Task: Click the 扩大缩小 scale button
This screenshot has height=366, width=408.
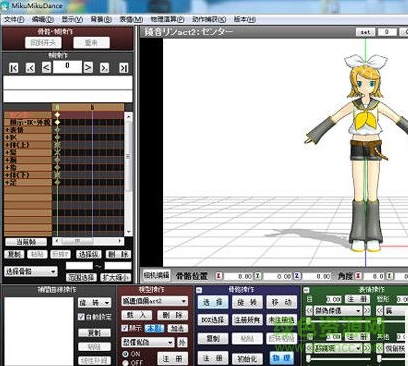Action: 116,277
